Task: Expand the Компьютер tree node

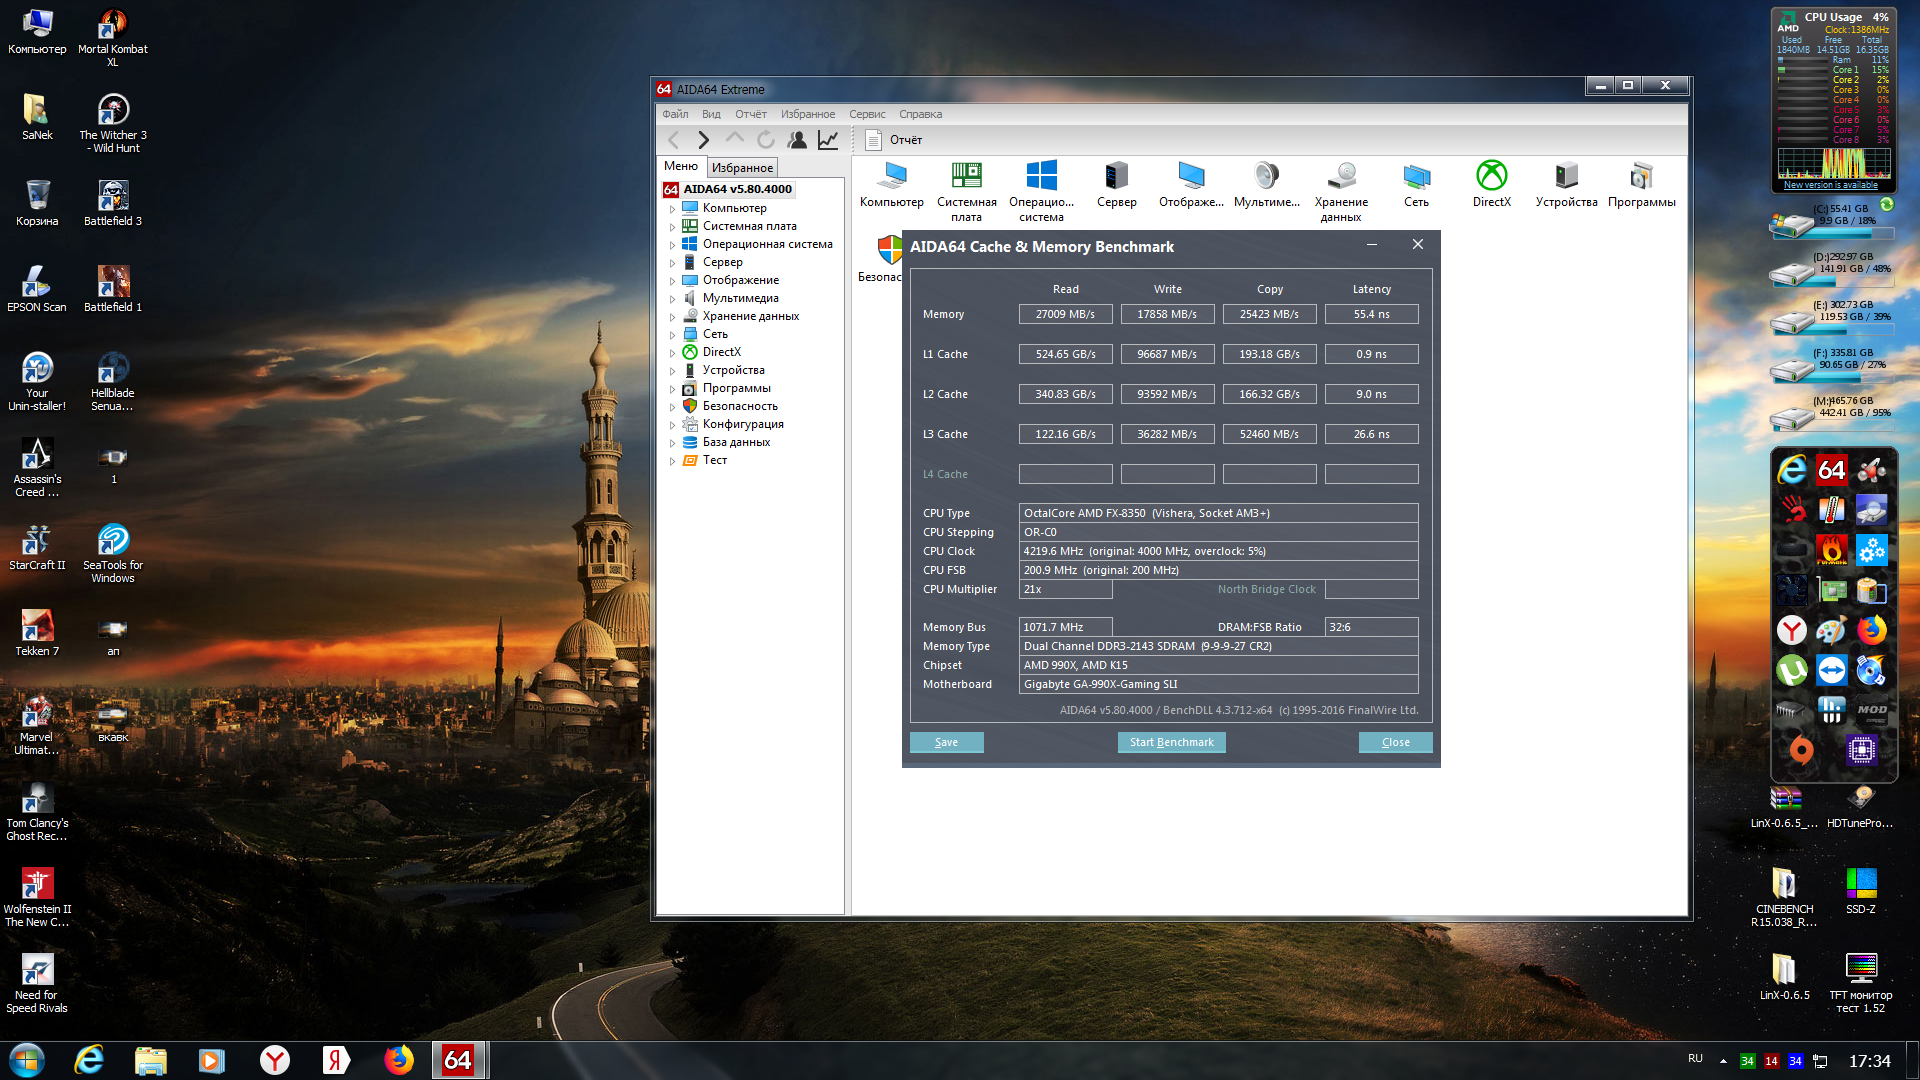Action: 672,209
